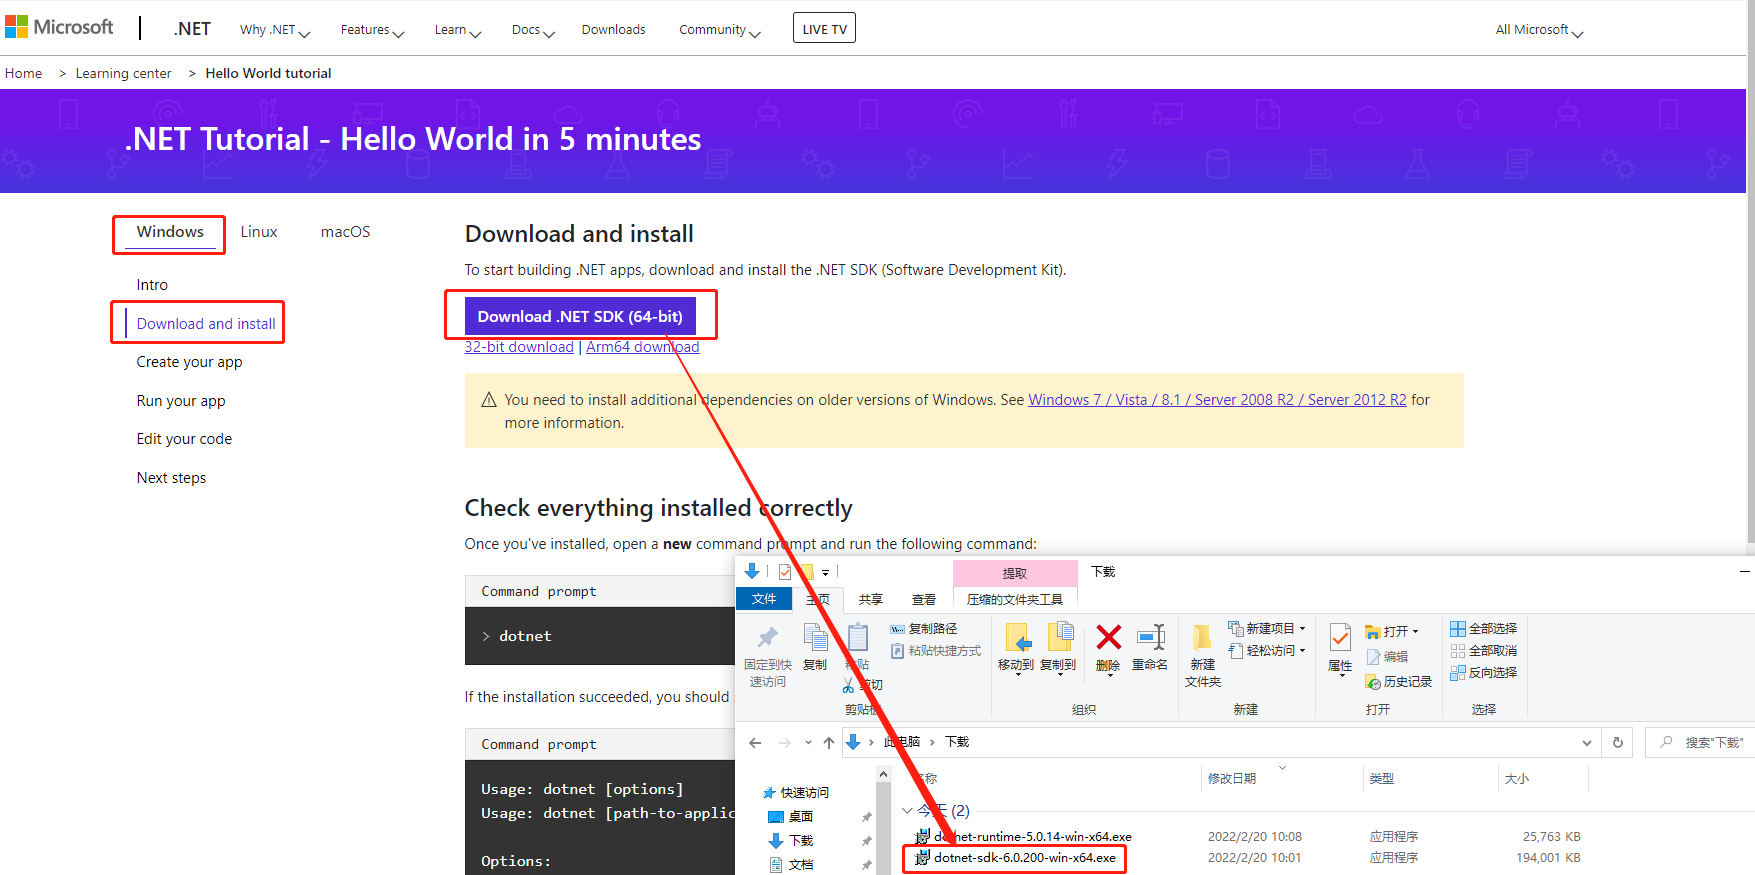The image size is (1755, 875).
Task: Click Downloads in the .NET site header
Action: pos(614,30)
